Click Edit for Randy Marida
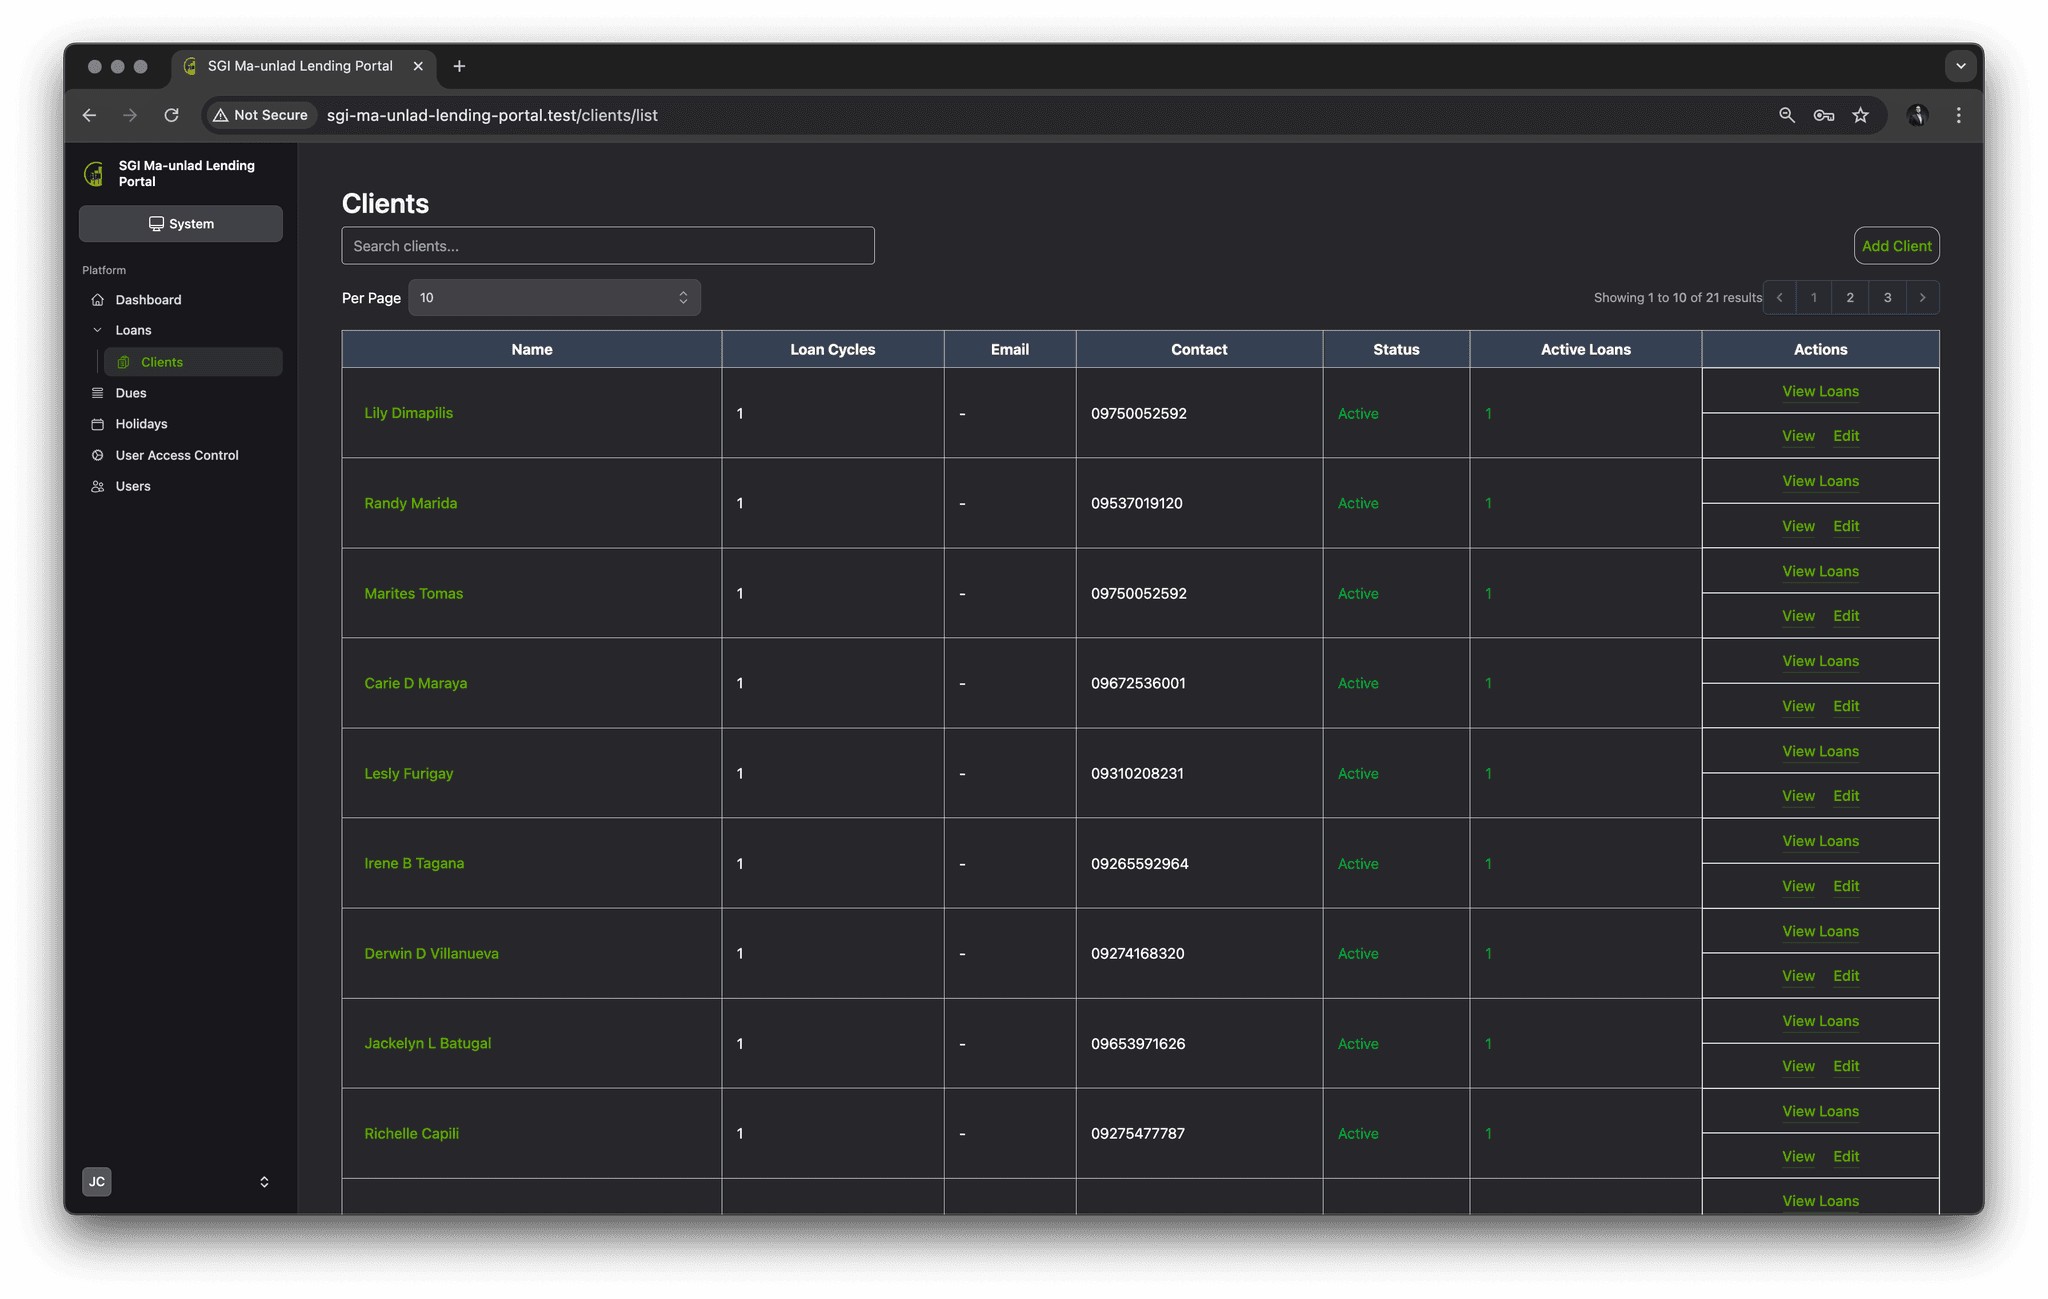 tap(1846, 526)
